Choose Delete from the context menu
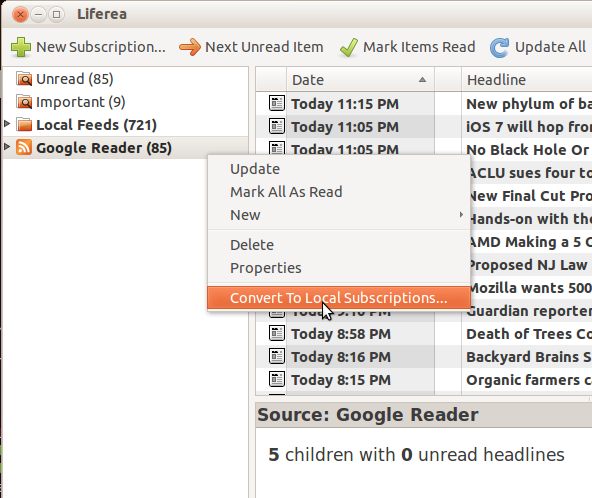 coord(252,245)
